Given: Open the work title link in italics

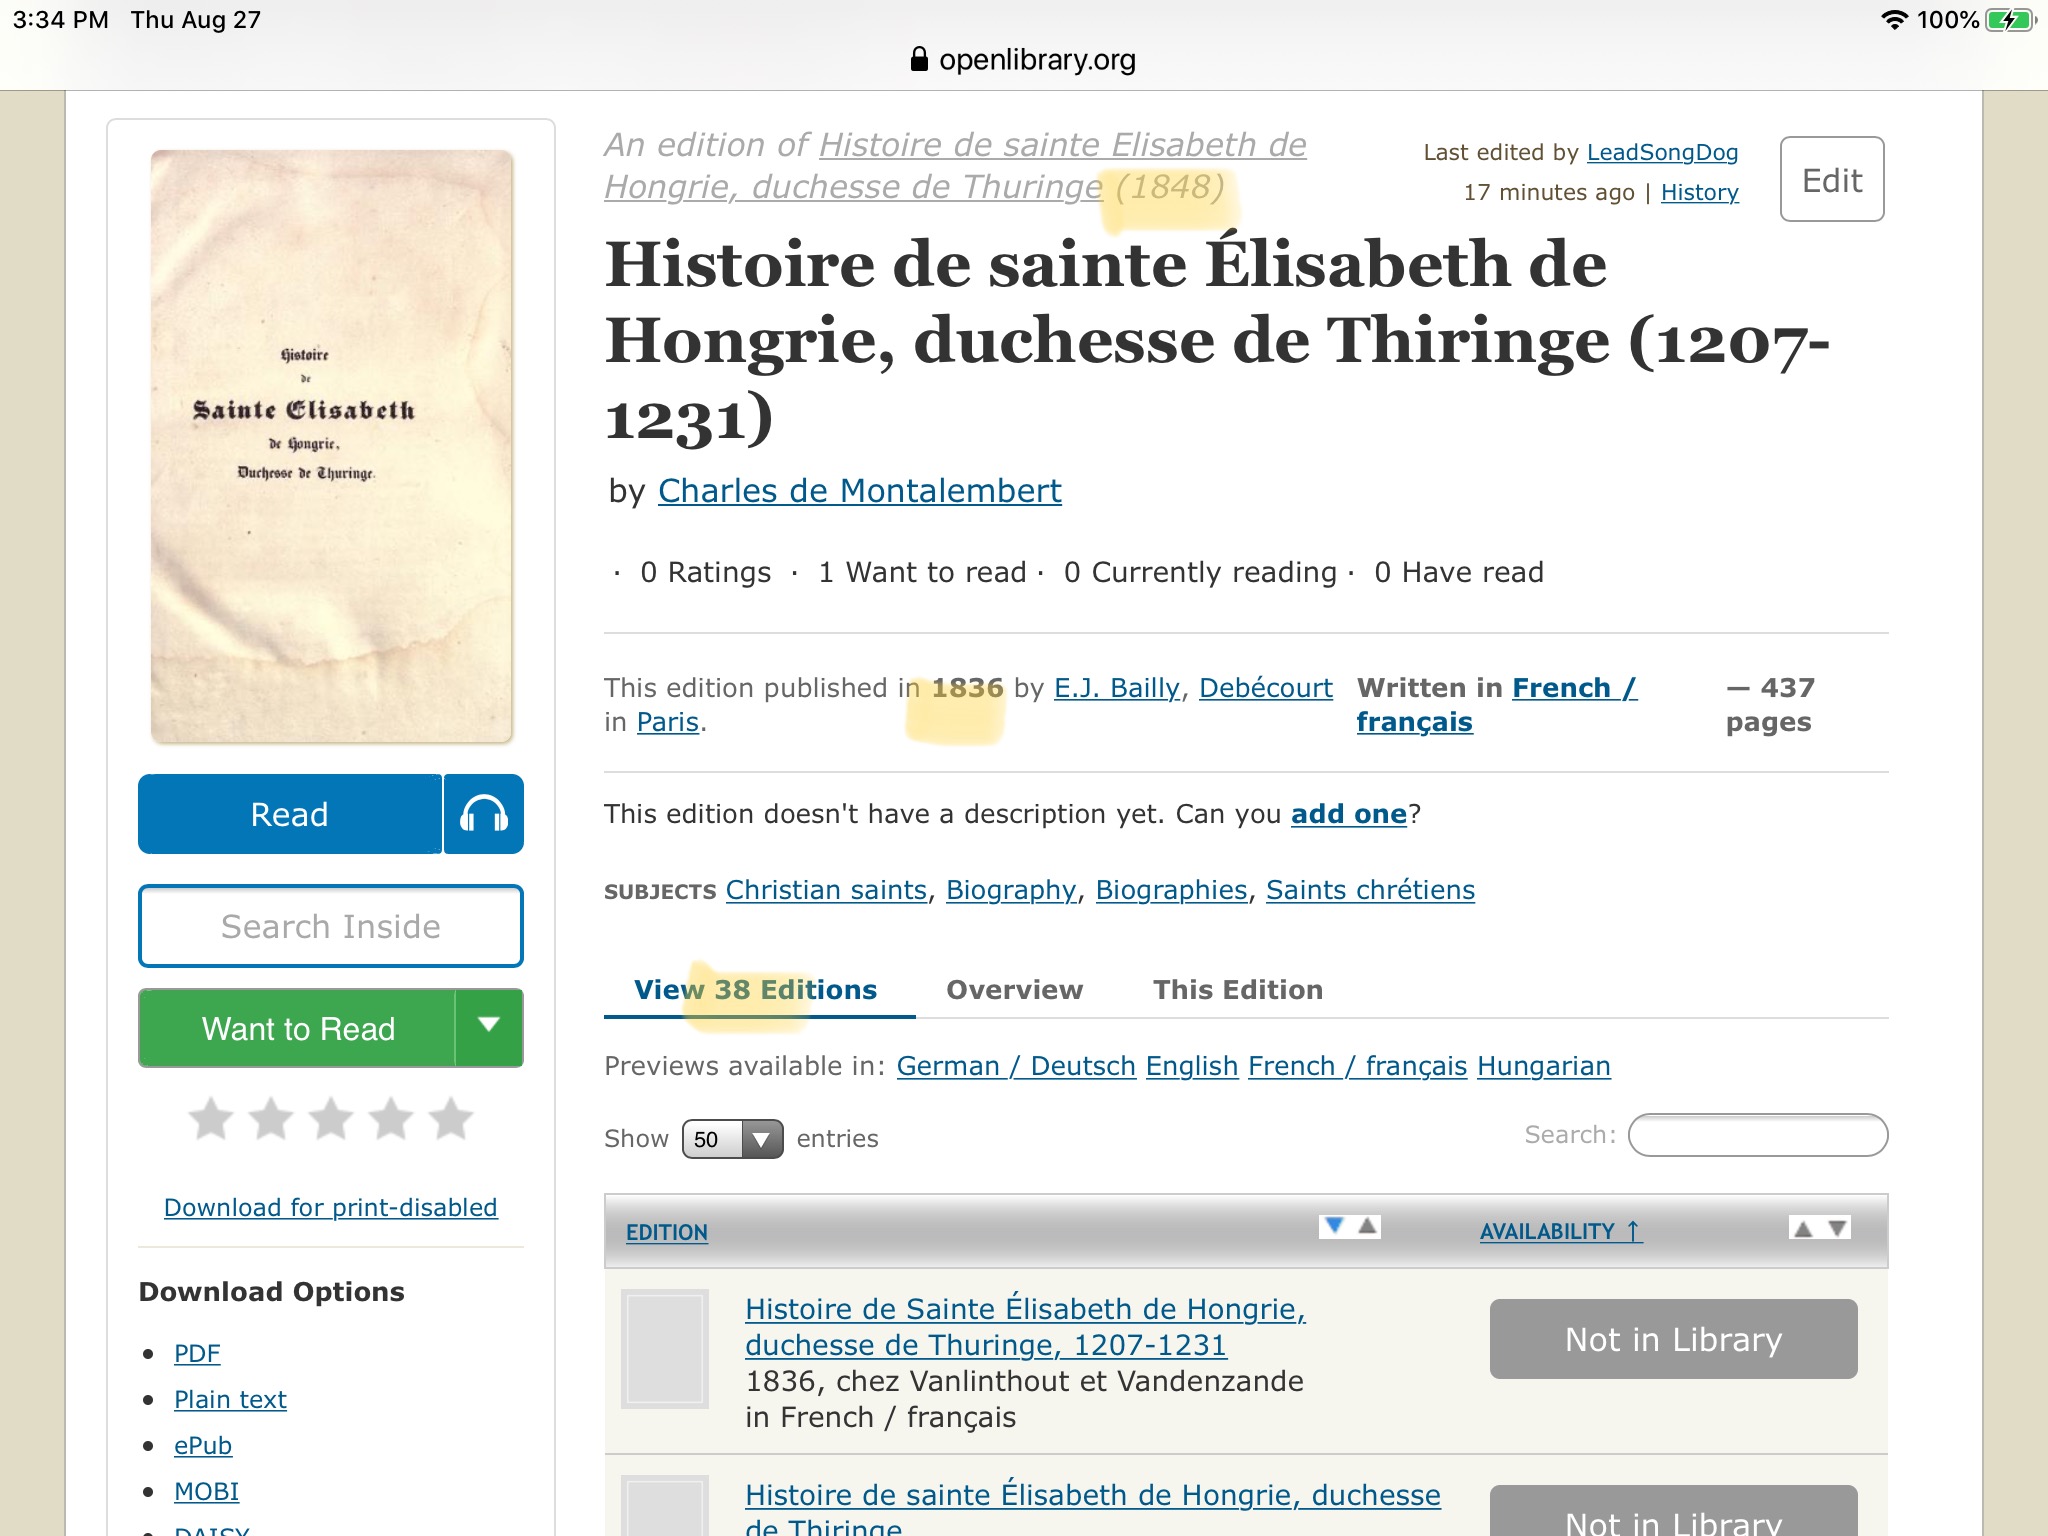Looking at the screenshot, I should 955,166.
